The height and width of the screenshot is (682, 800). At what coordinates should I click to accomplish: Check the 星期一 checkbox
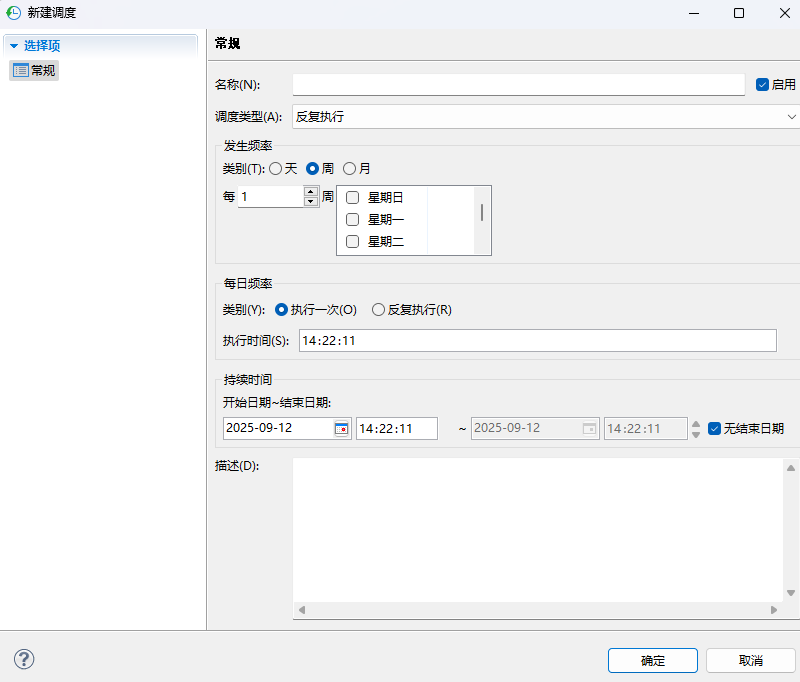point(352,219)
